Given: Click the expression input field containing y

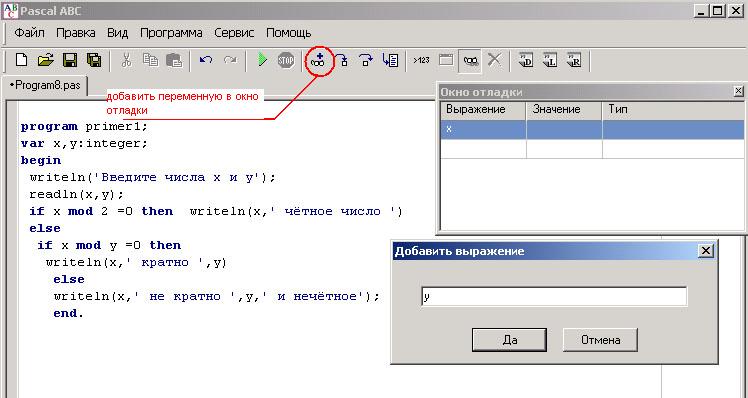Looking at the screenshot, I should (554, 296).
